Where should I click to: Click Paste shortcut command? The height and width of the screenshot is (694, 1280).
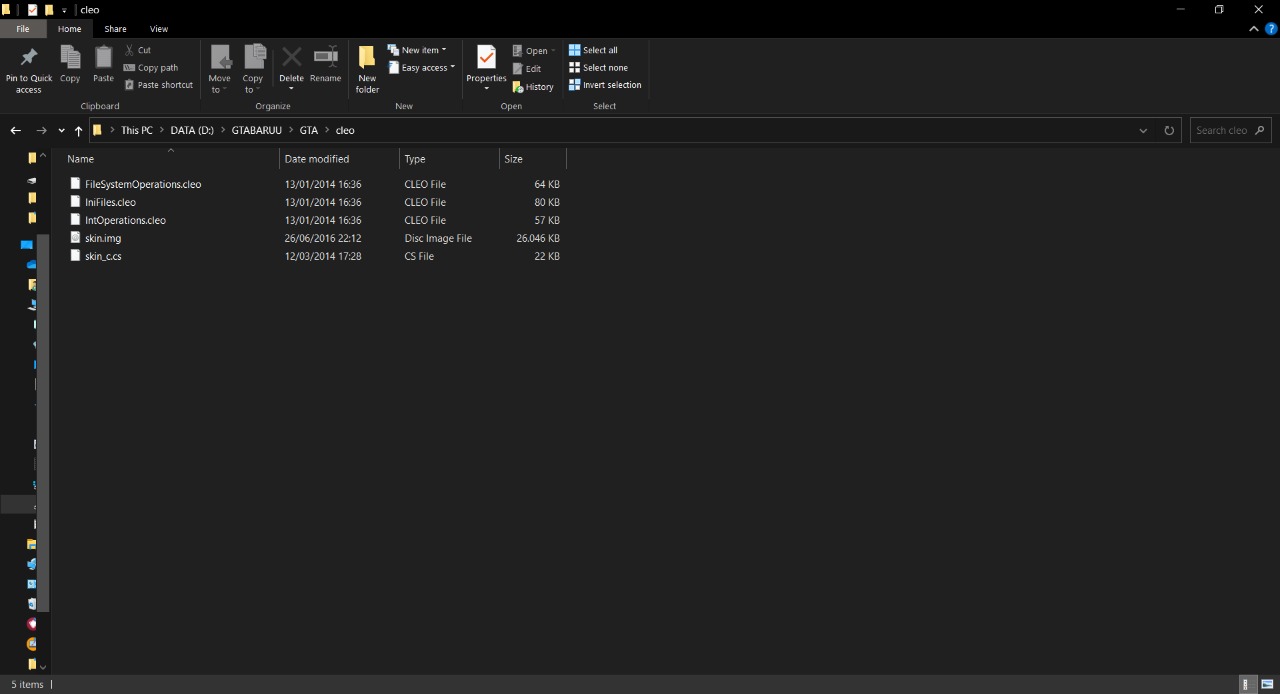pyautogui.click(x=159, y=85)
